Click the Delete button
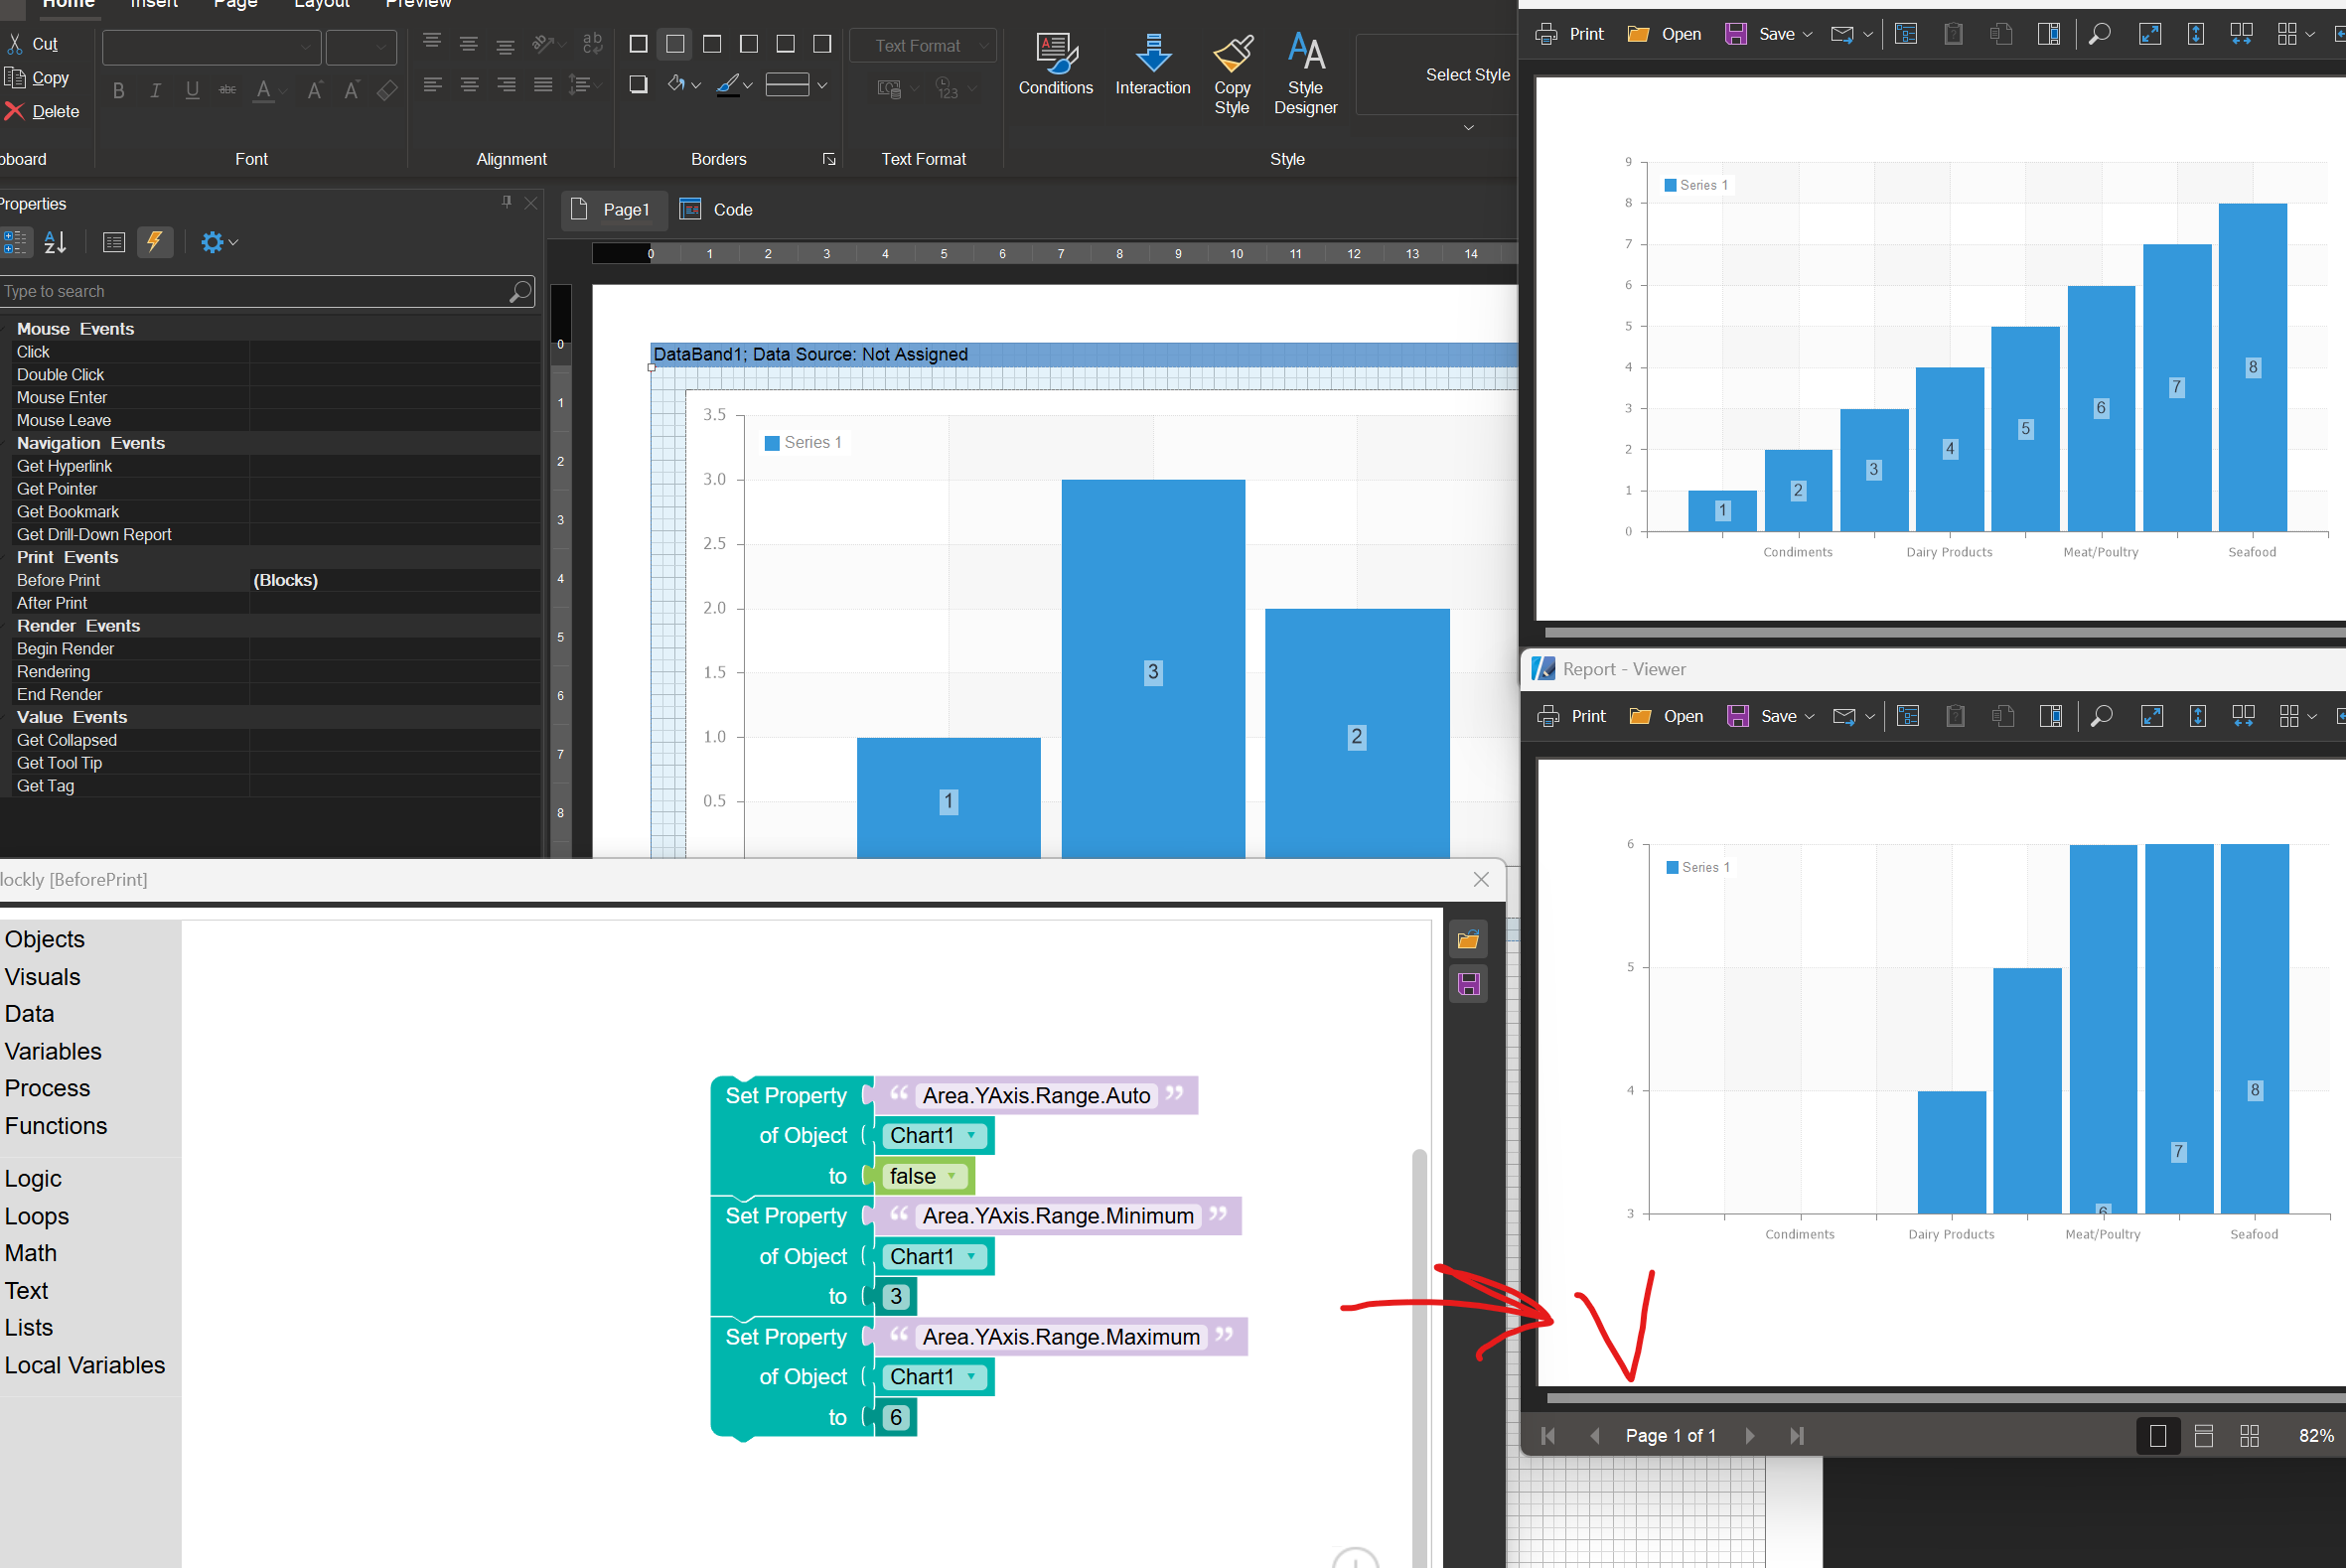 tap(41, 111)
